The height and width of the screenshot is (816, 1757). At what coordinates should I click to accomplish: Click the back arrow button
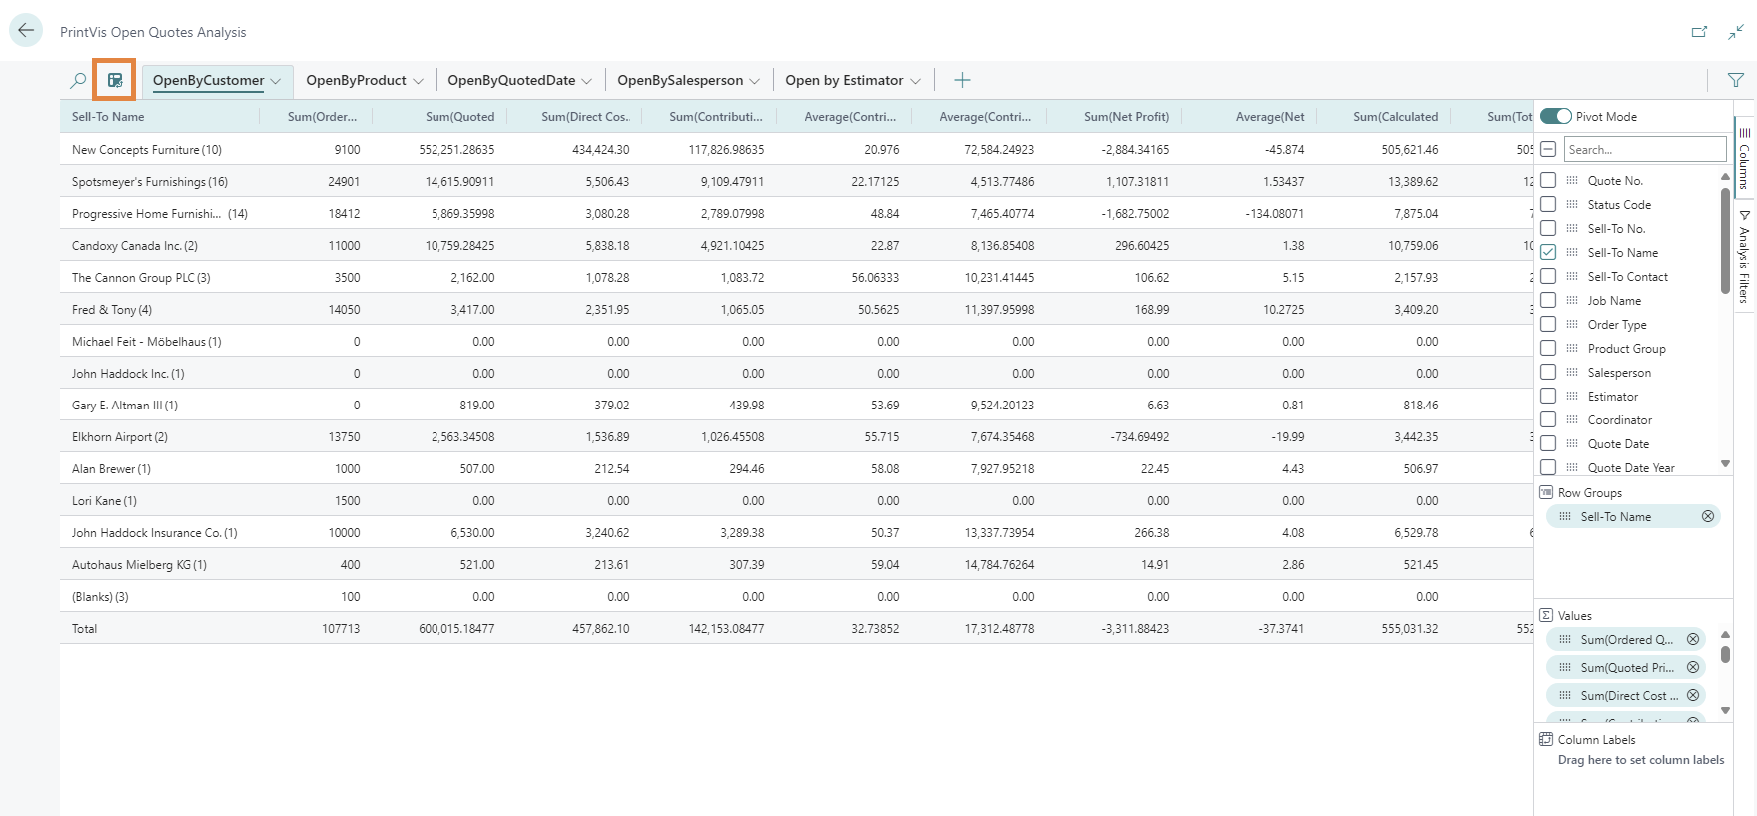click(x=26, y=31)
